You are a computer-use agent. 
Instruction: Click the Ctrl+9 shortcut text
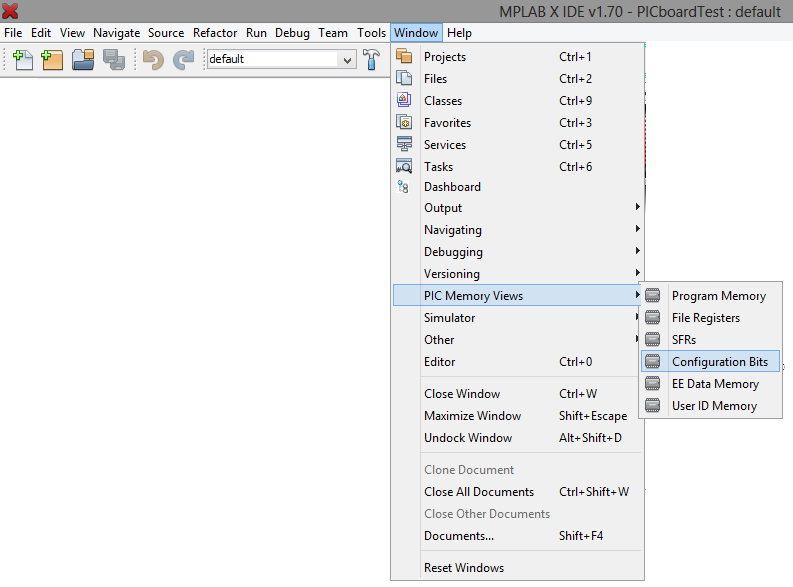point(576,101)
